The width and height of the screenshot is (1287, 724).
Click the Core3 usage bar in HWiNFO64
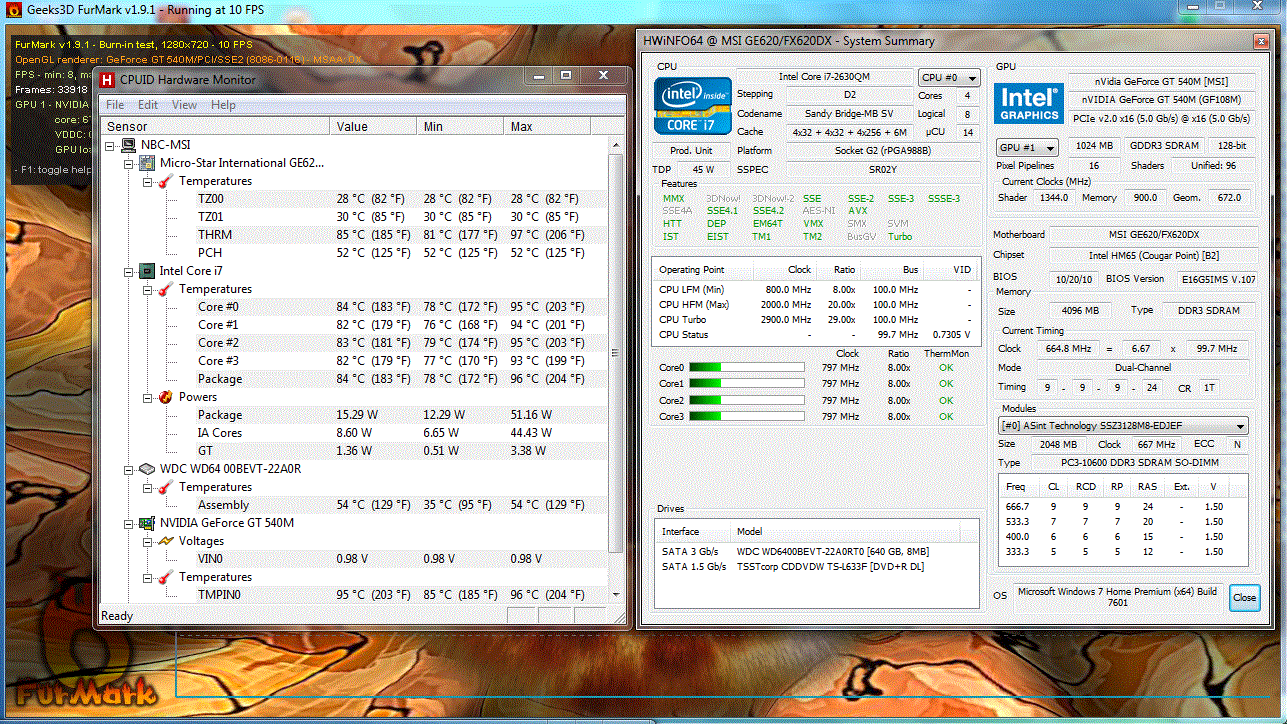pyautogui.click(x=746, y=416)
